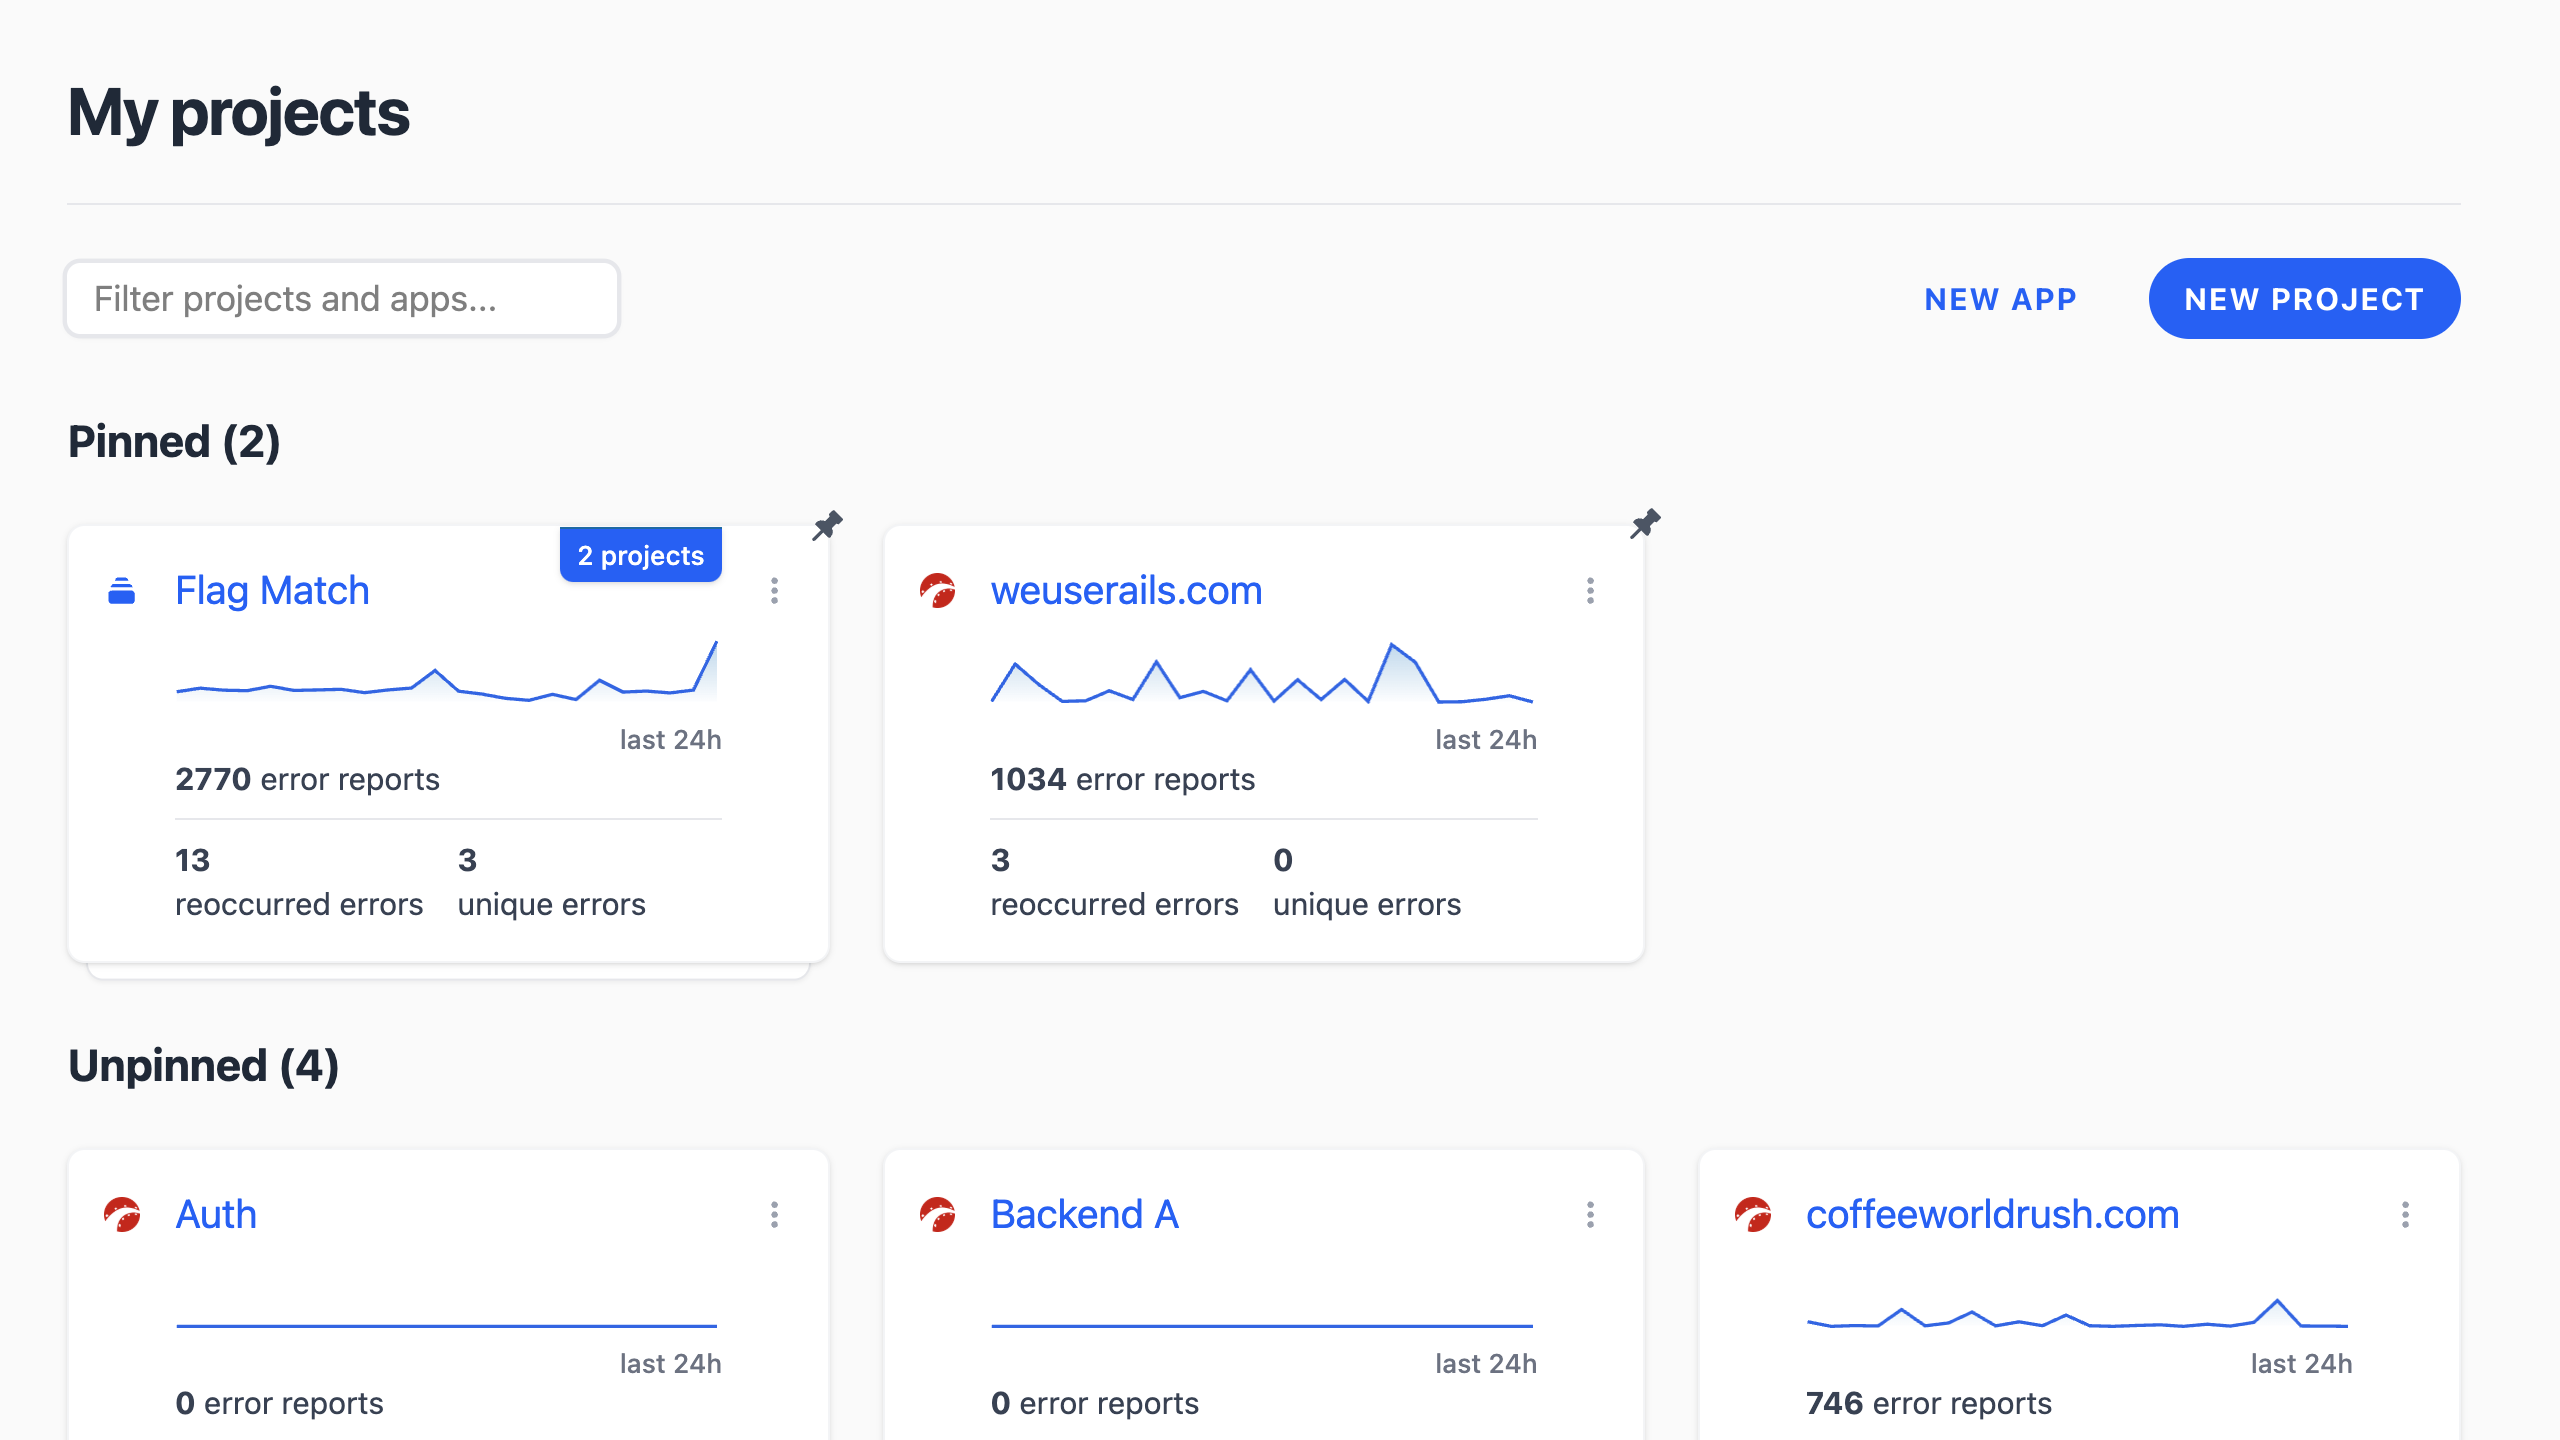This screenshot has height=1440, width=2560.
Task: Focus the Filter projects and apps field
Action: coord(342,299)
